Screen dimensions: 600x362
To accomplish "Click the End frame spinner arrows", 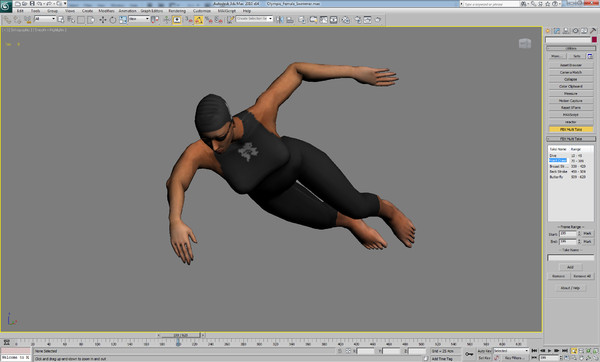I will 579,241.
